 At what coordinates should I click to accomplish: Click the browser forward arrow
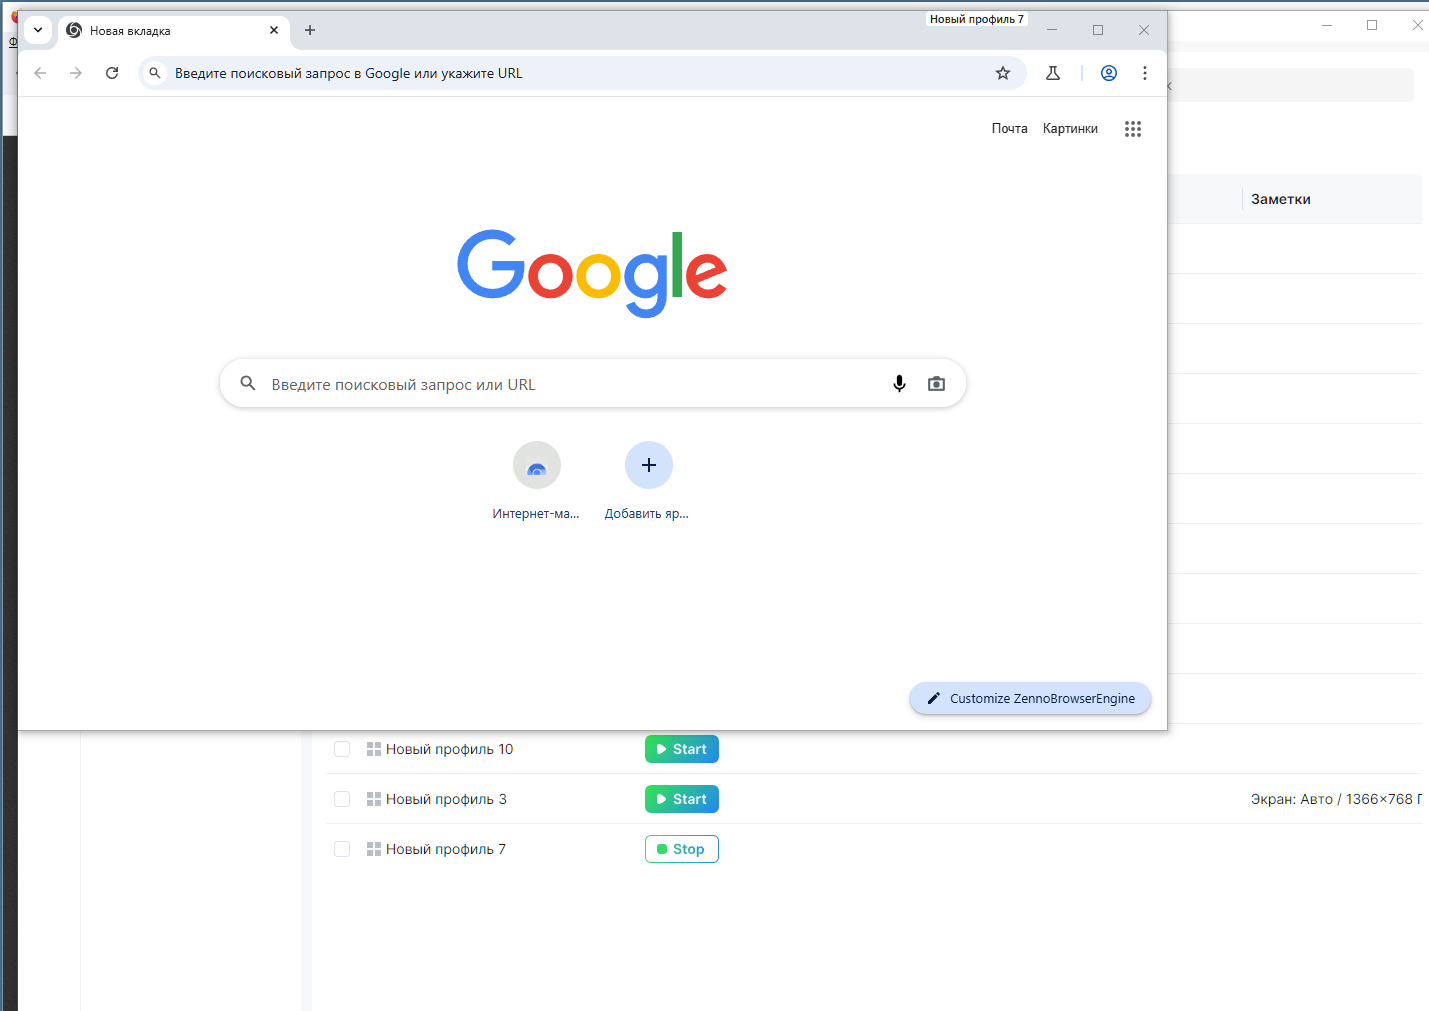[x=76, y=73]
